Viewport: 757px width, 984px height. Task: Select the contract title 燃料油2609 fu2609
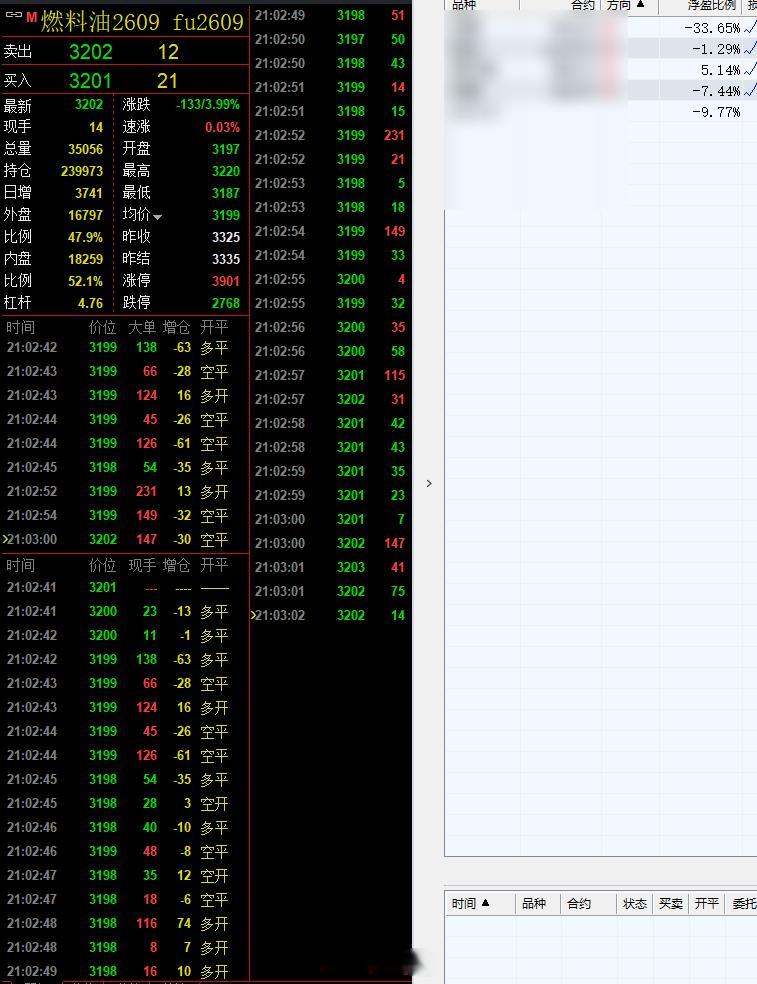[142, 22]
